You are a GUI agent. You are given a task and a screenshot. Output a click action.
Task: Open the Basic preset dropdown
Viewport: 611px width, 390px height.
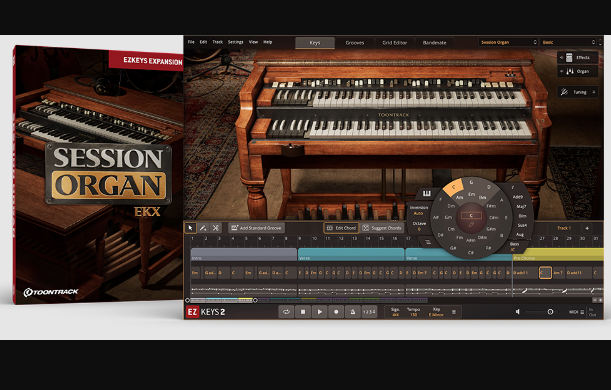[569, 42]
